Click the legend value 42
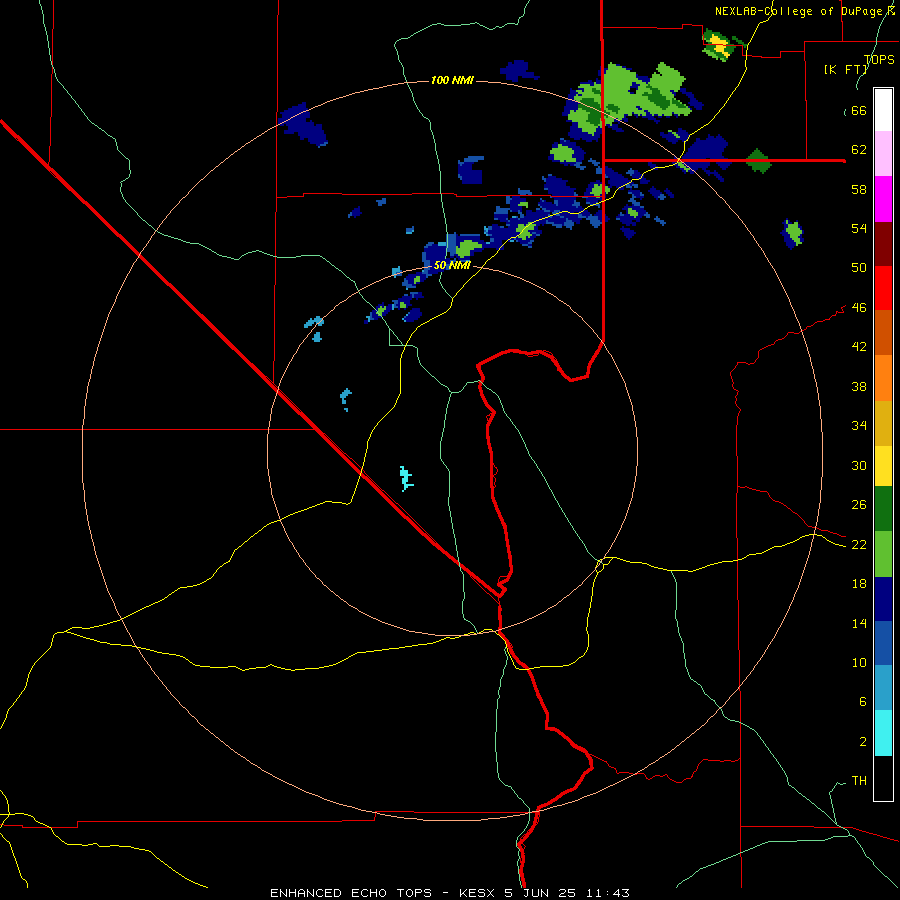 tap(859, 347)
